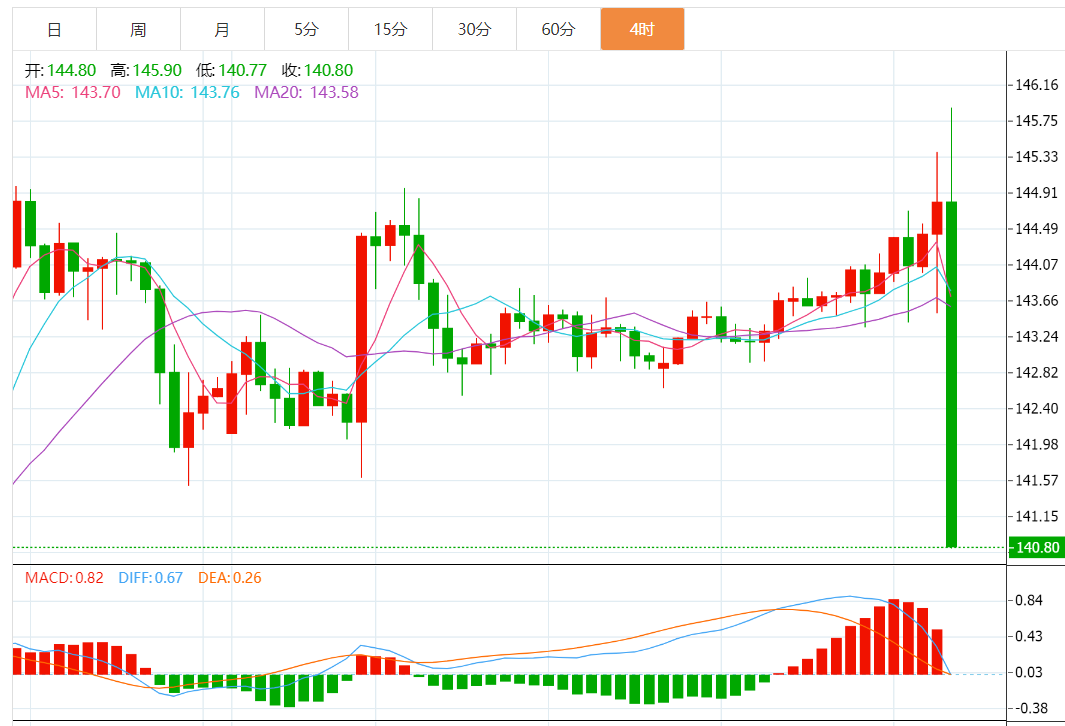Switch to the 周 (weekly) chart tab
Viewport: 1065px width, 726px height.
pos(139,29)
